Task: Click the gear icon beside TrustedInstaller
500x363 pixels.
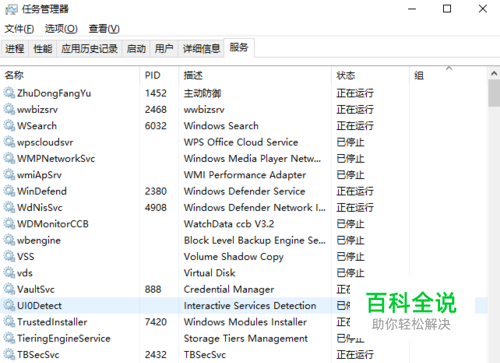Action: coord(9,321)
